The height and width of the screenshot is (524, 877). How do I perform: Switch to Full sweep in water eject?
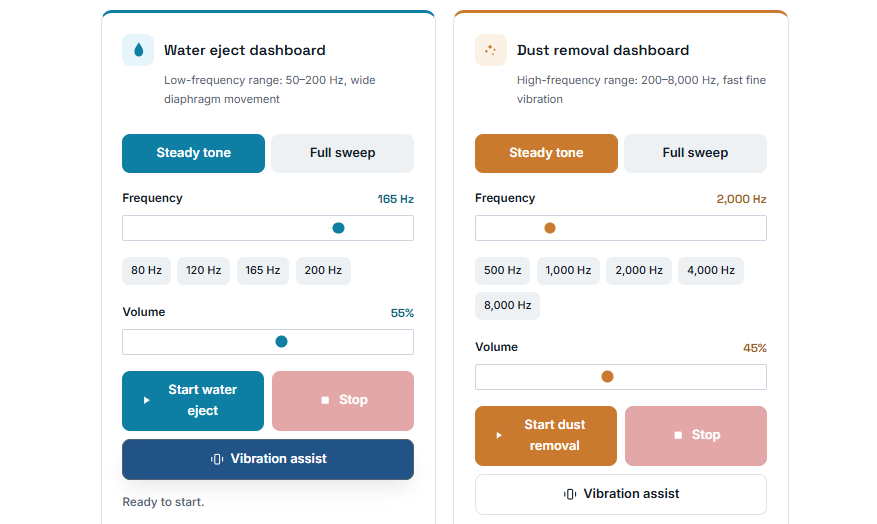click(342, 153)
